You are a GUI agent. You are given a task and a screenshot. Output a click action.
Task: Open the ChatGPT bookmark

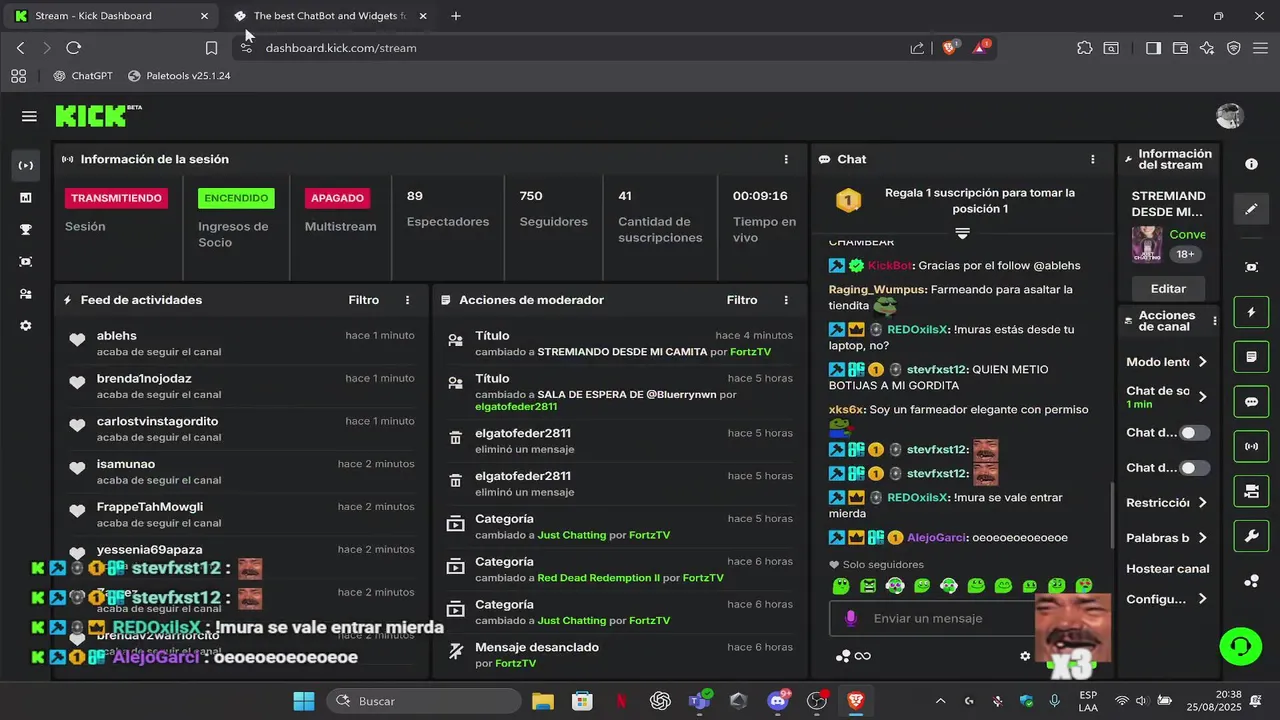coord(83,76)
